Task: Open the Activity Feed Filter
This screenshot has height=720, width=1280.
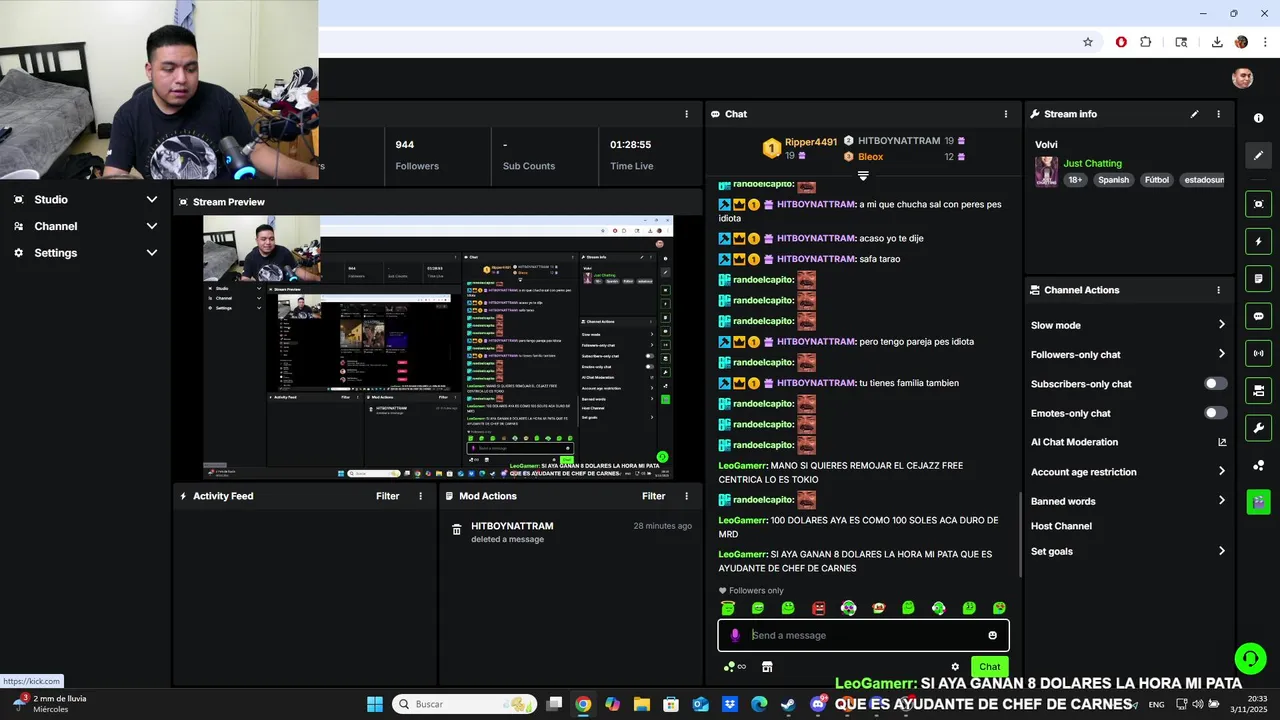Action: click(x=387, y=496)
